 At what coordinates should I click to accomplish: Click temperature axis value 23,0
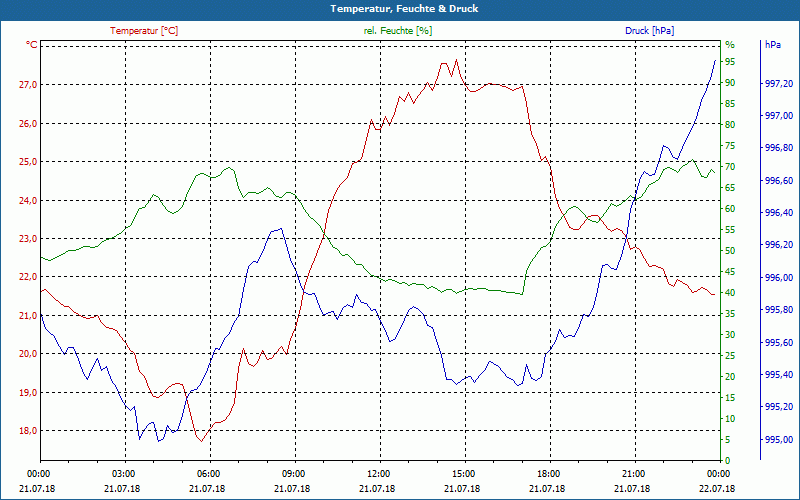tap(28, 239)
